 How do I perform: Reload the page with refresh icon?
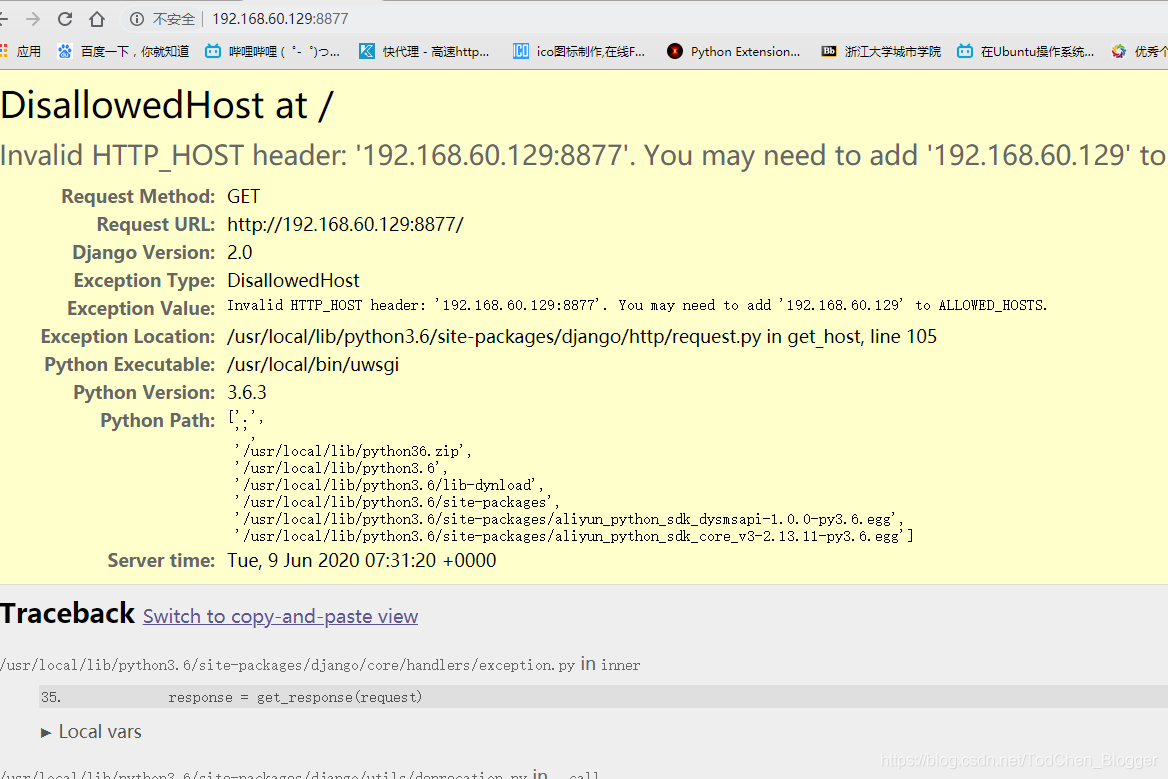tap(65, 19)
